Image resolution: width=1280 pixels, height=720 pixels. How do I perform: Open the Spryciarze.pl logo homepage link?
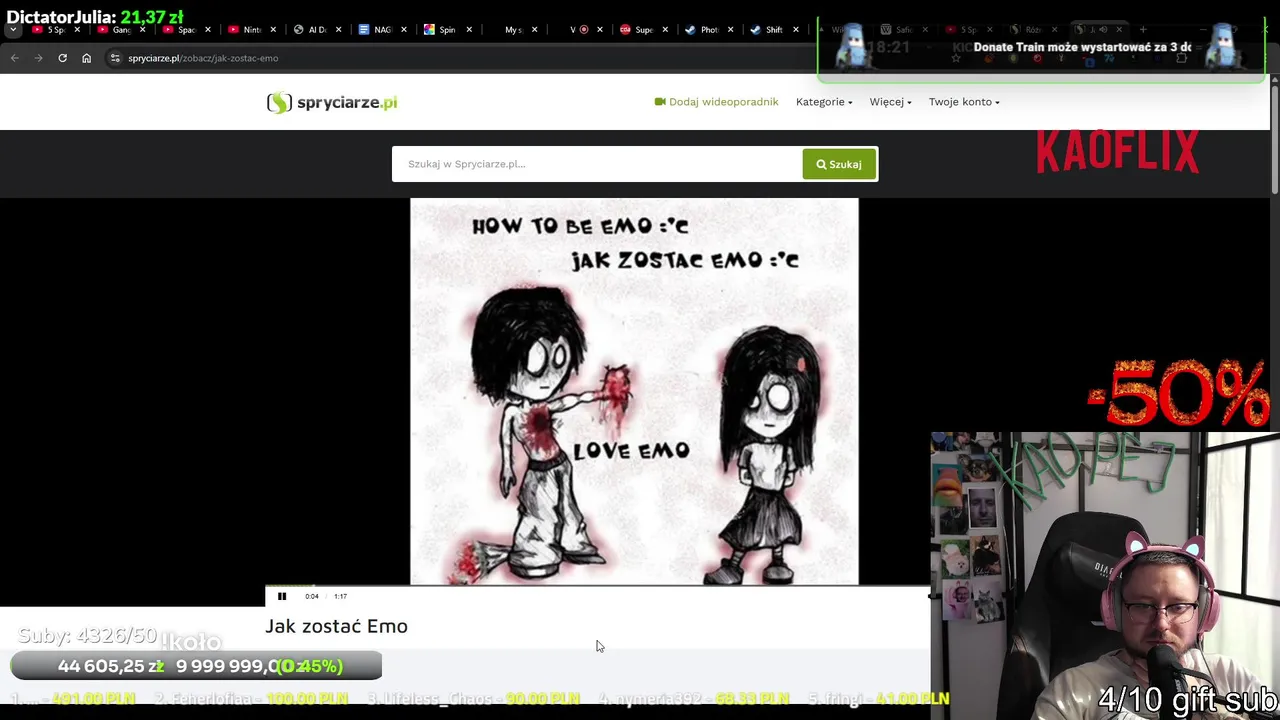332,102
